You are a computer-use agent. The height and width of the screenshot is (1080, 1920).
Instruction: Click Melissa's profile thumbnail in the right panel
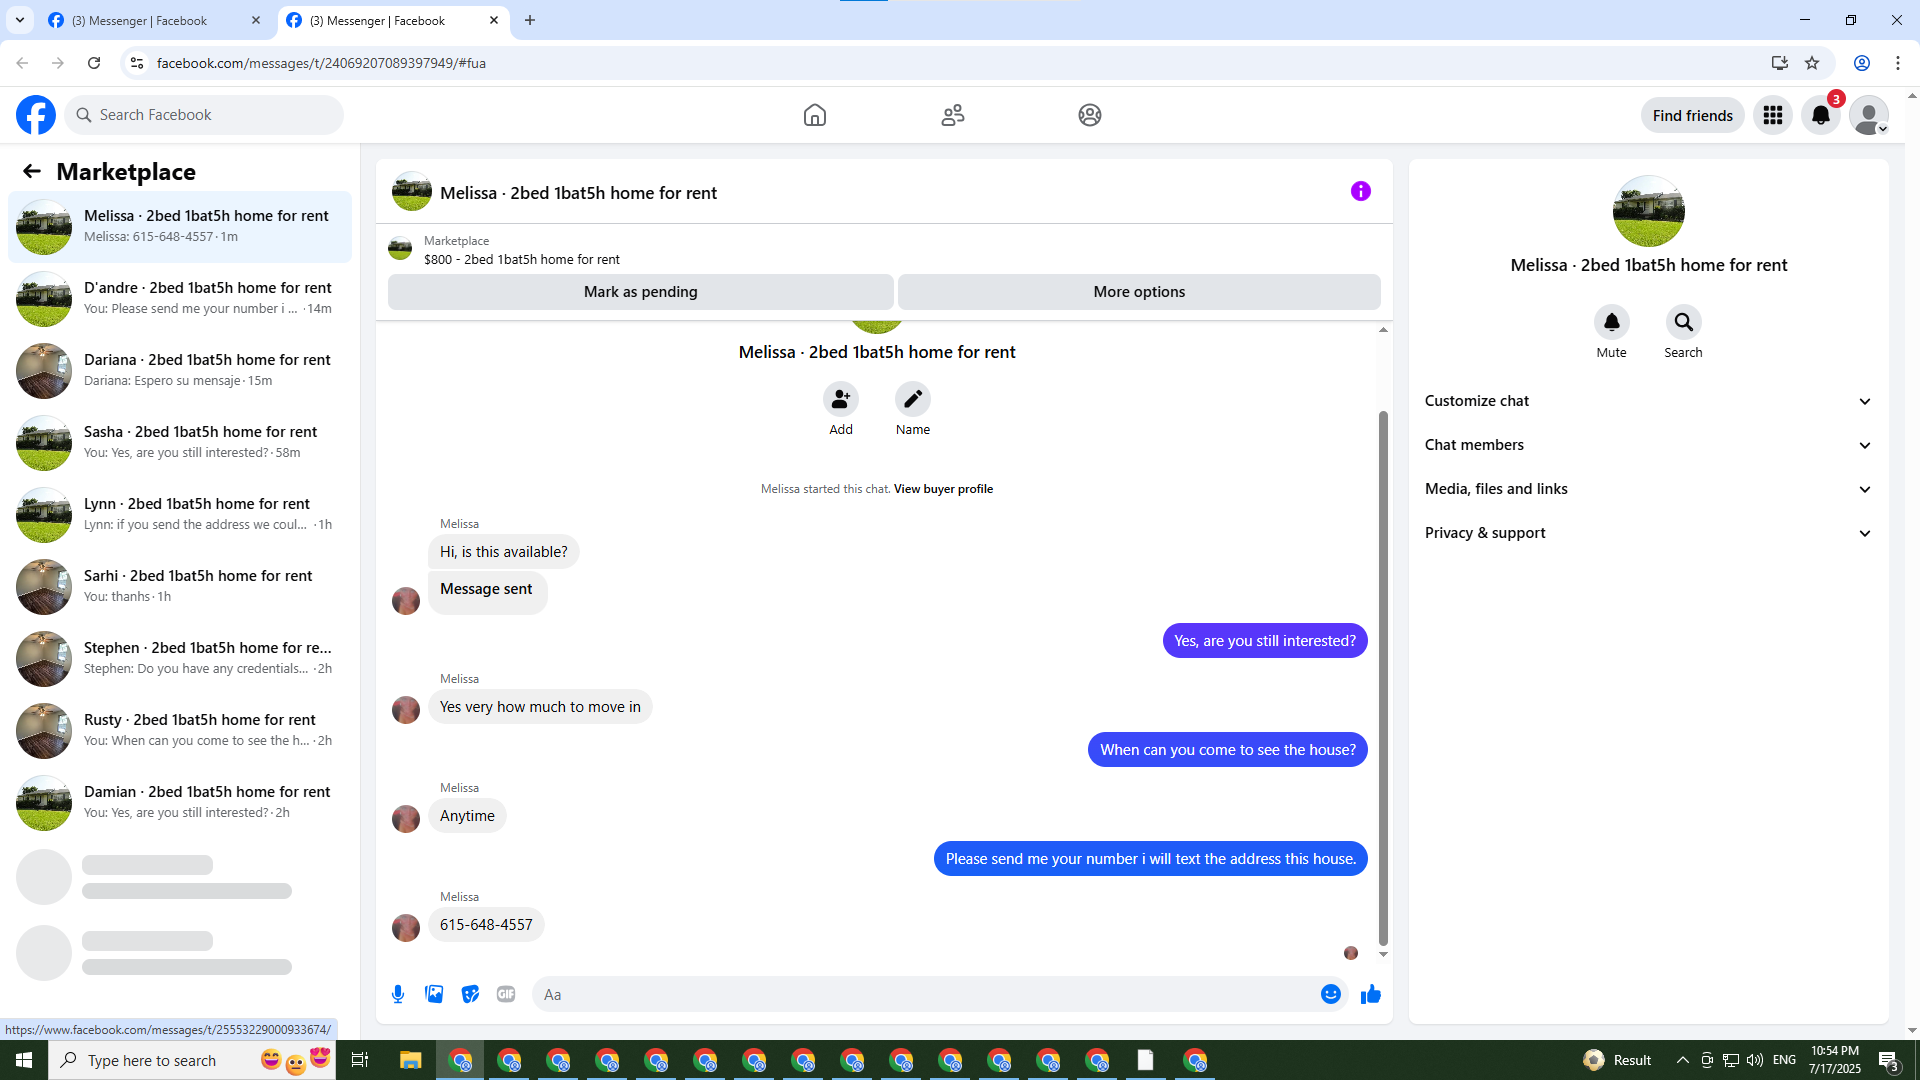(1649, 211)
